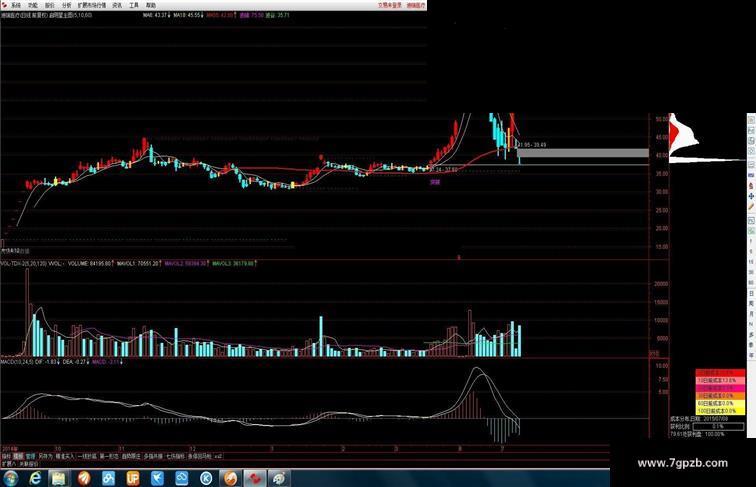Open the orange UP taskbar app

pyautogui.click(x=133, y=478)
